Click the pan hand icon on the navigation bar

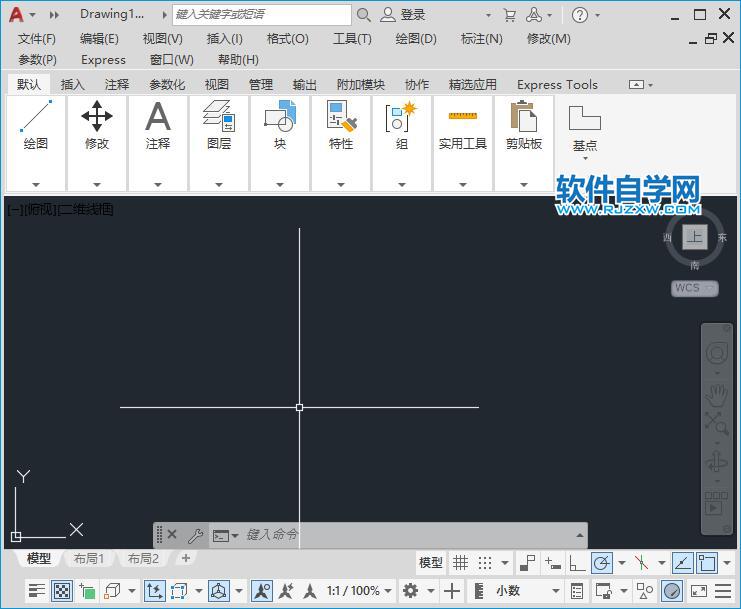click(716, 395)
